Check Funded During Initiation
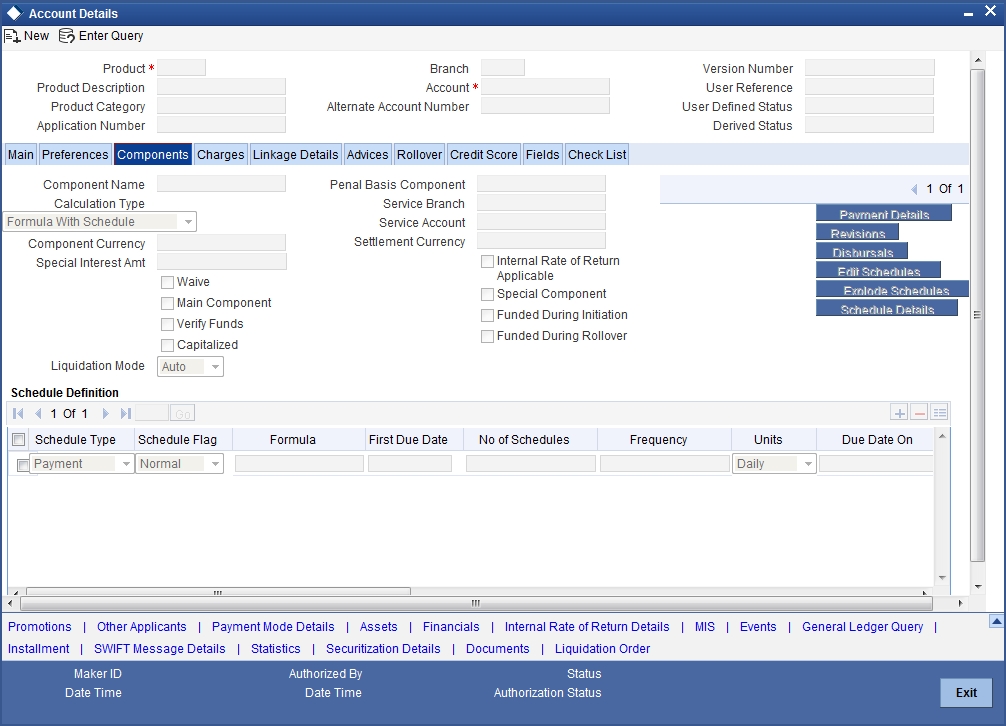The width and height of the screenshot is (1006, 726). 488,316
